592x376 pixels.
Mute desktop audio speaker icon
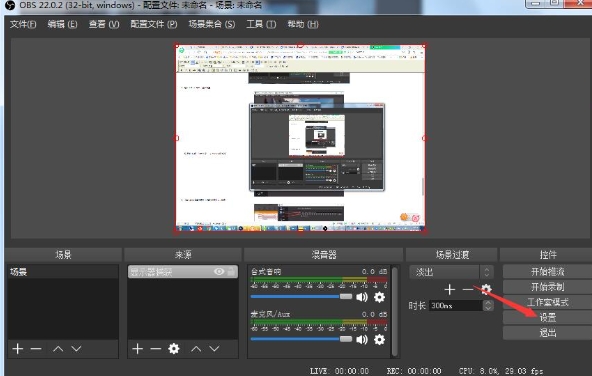[x=362, y=297]
